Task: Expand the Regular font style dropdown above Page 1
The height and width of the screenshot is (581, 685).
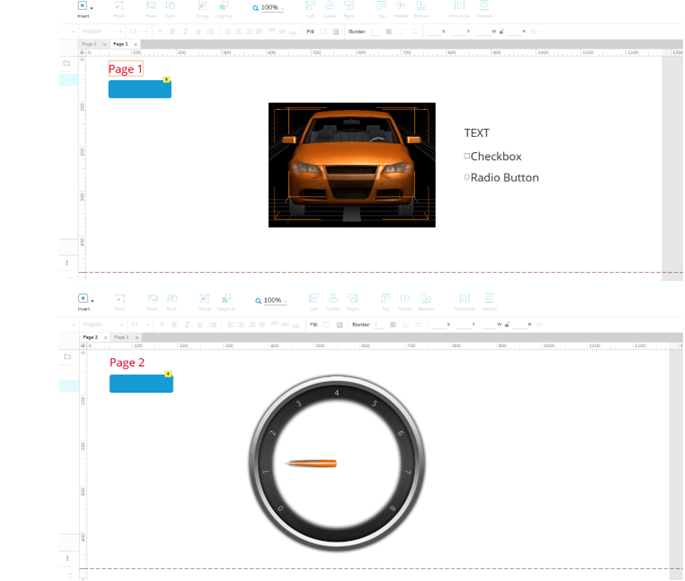Action: [x=101, y=31]
